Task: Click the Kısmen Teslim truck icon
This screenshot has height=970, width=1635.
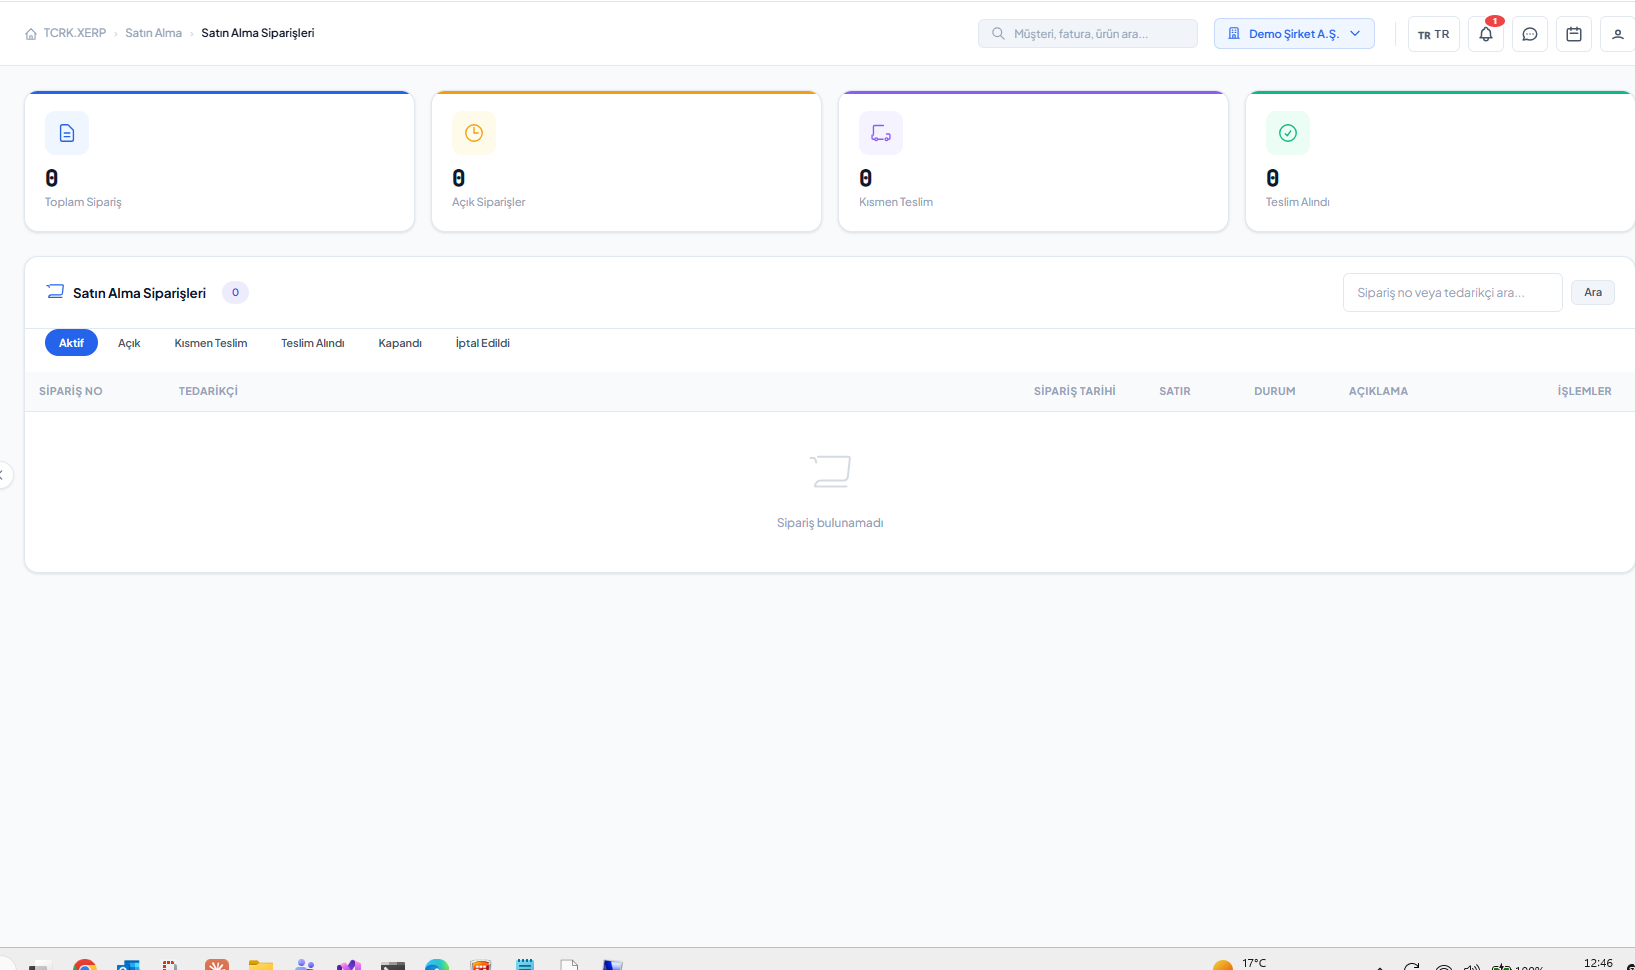Action: [881, 133]
